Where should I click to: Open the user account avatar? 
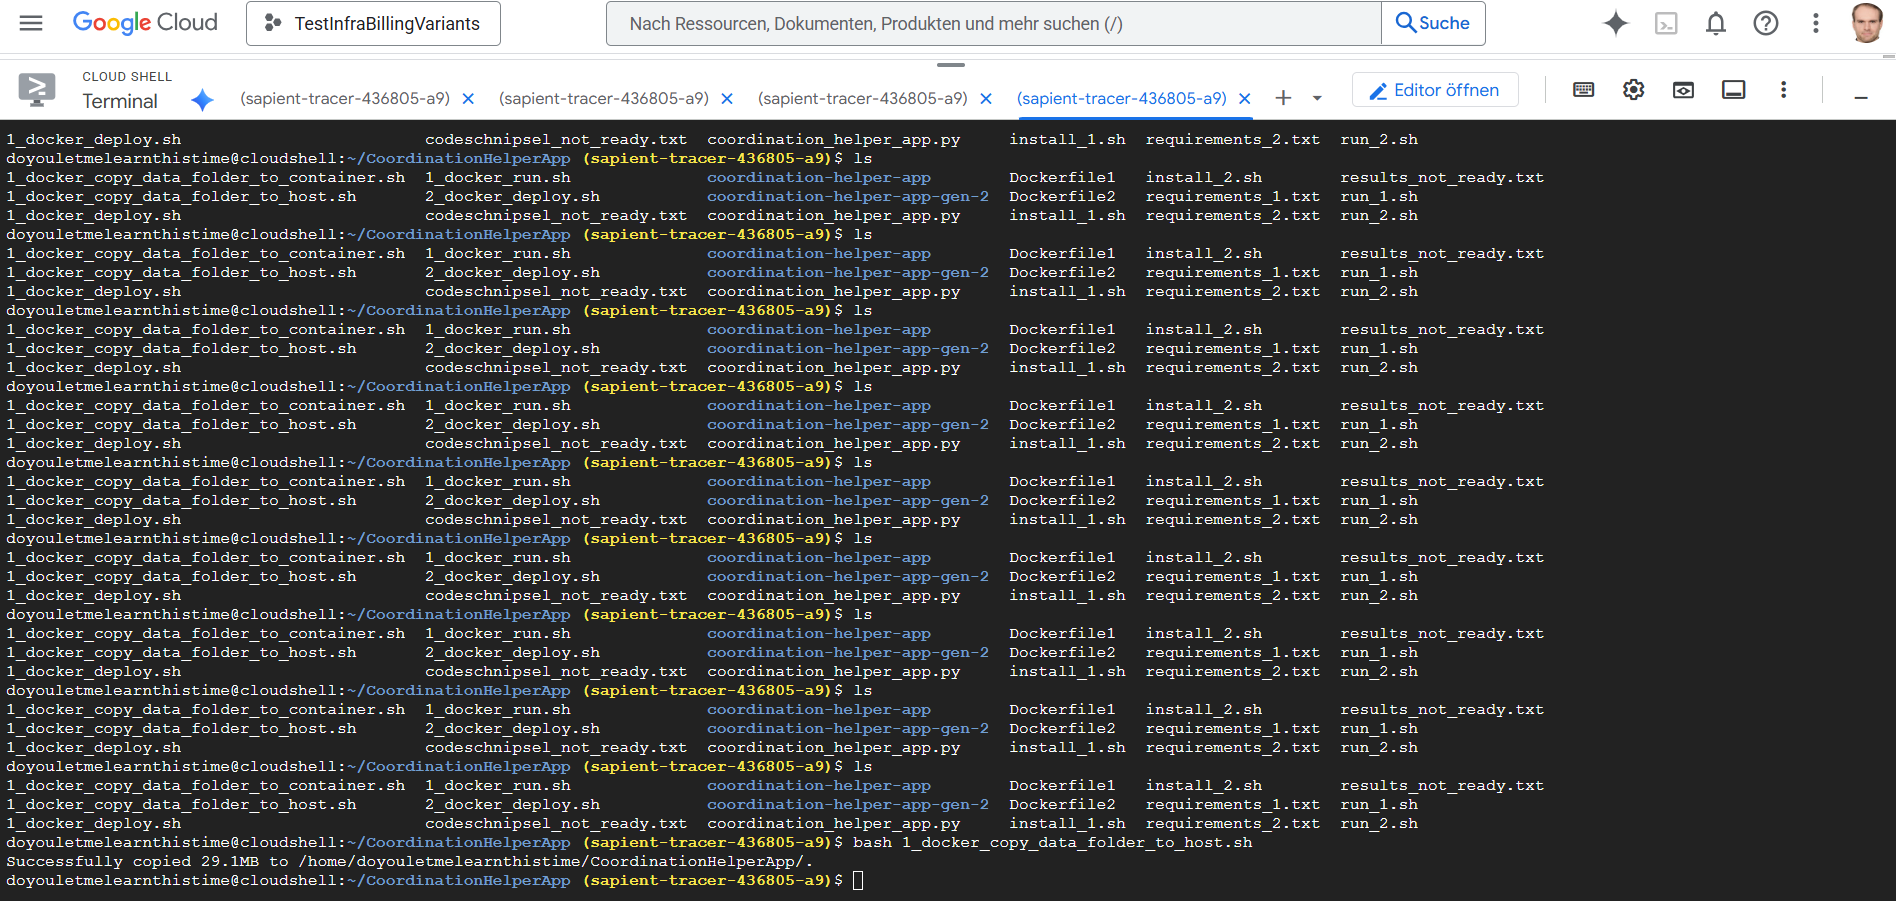click(x=1867, y=23)
